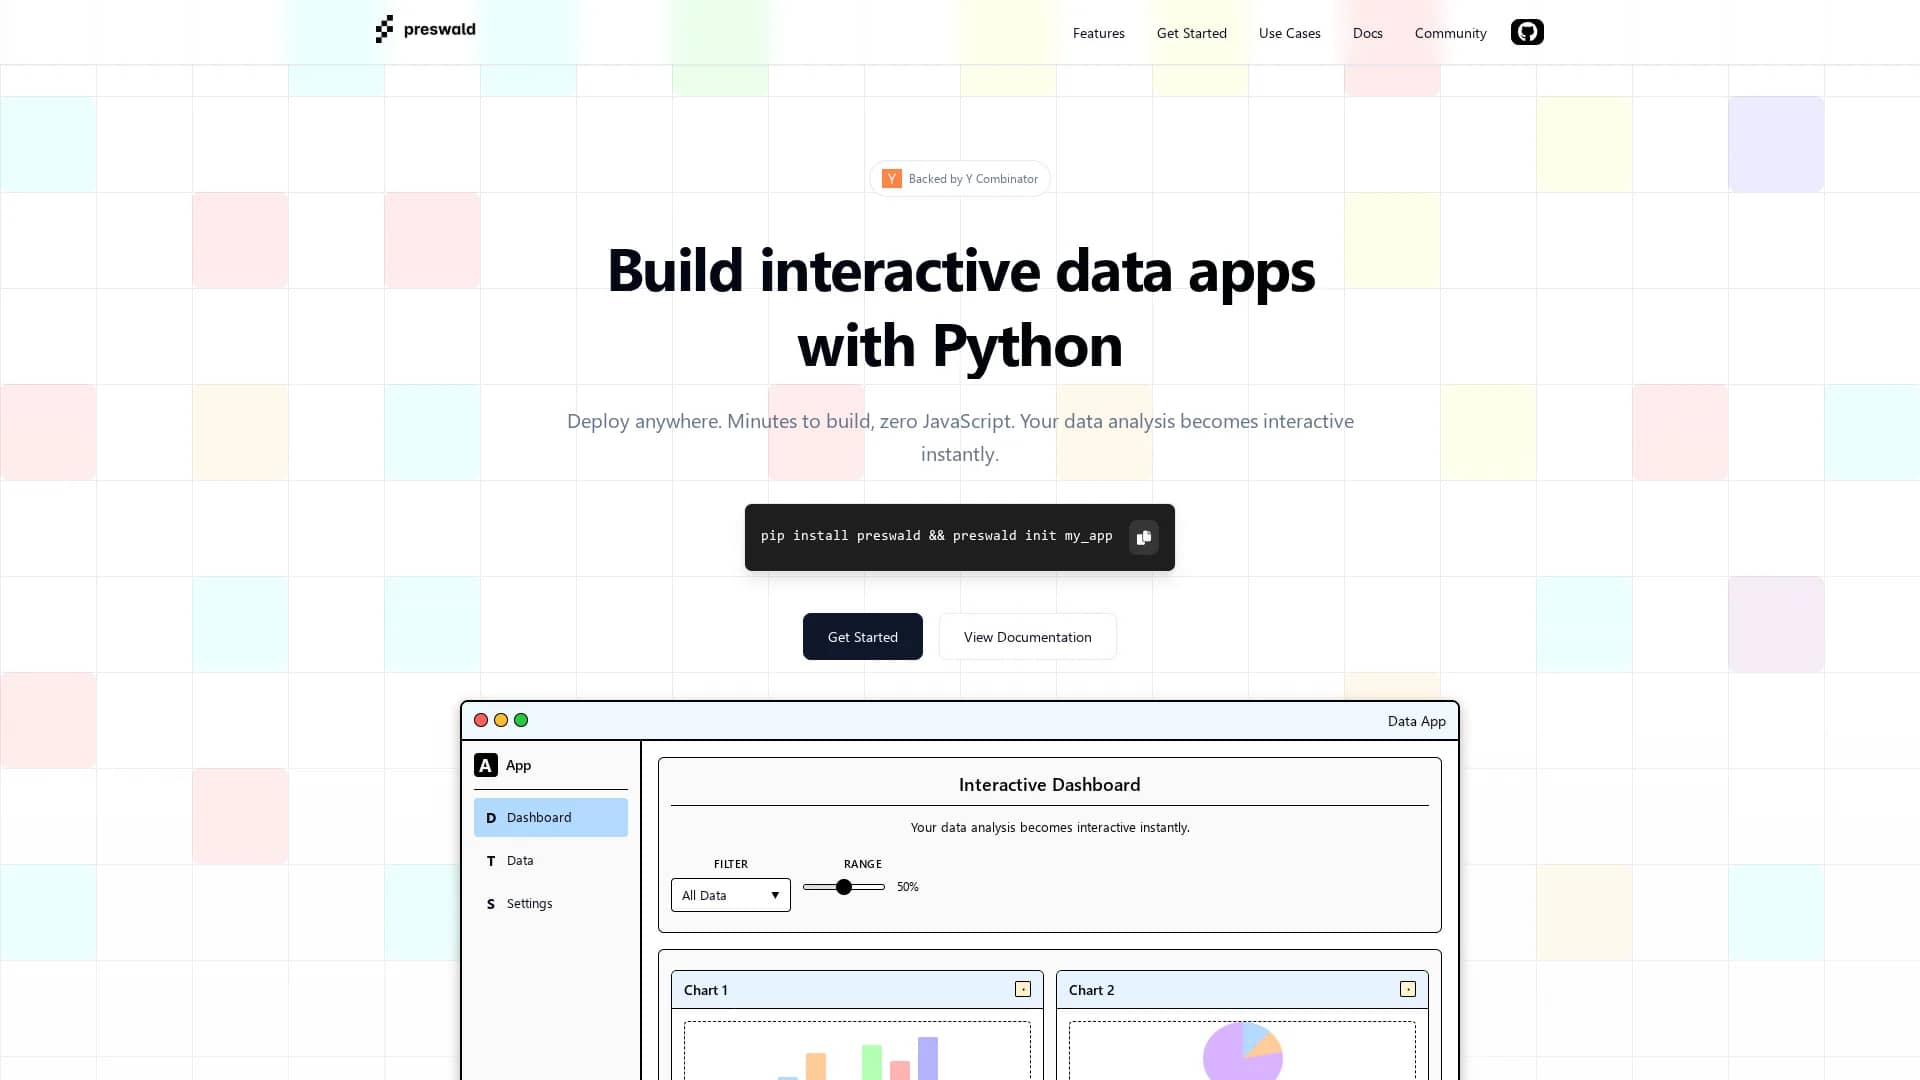The width and height of the screenshot is (1920, 1080).
Task: Select Data in the app sidebar
Action: [x=551, y=860]
